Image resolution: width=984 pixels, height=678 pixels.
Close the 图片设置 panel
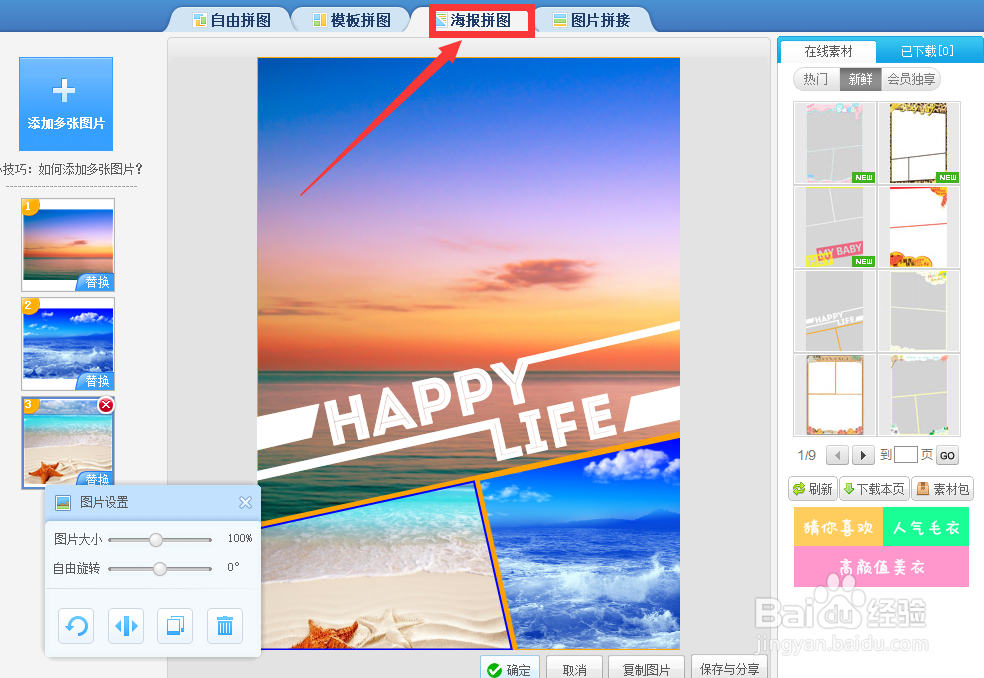(245, 502)
